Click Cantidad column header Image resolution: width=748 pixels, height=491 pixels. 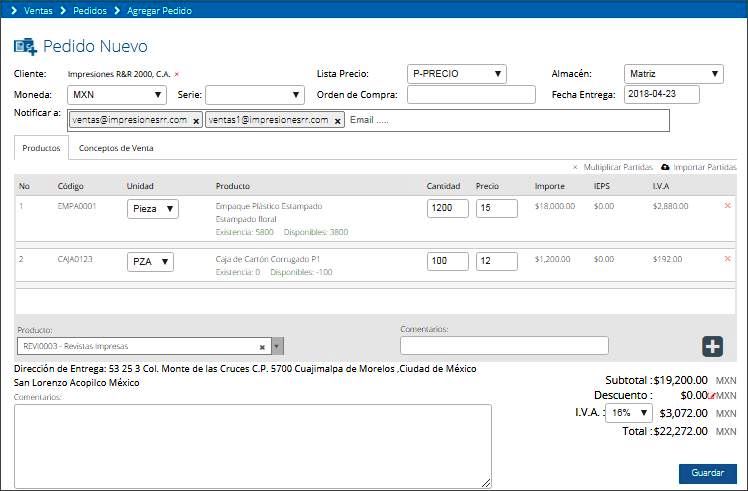pyautogui.click(x=443, y=186)
